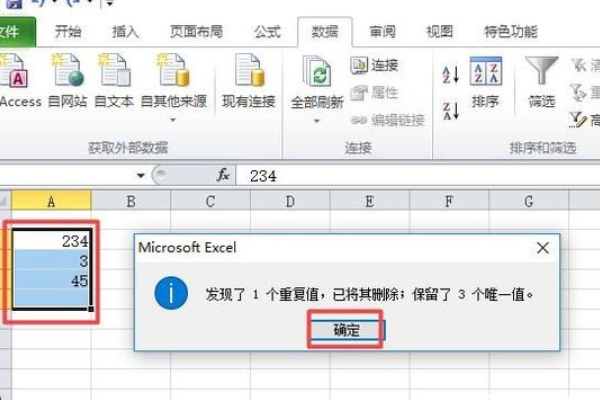Switch to the 视图 view tab
This screenshot has width=600, height=400.
tap(440, 32)
